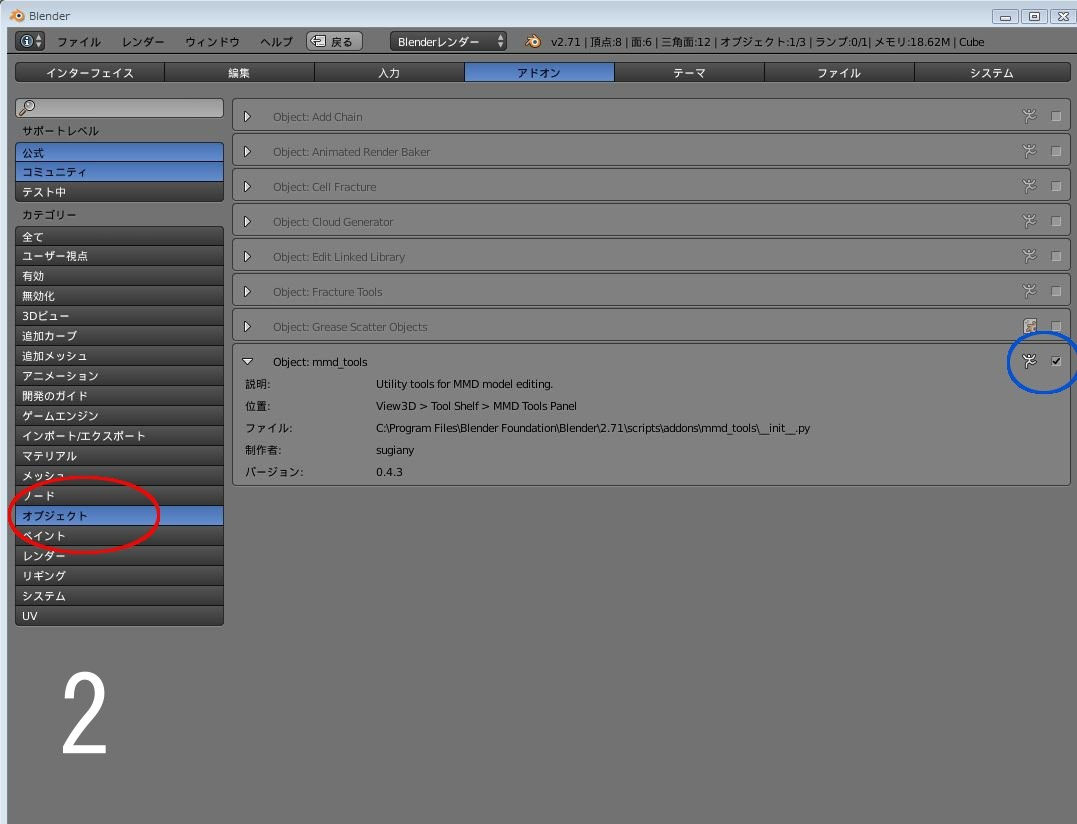Viewport: 1077px width, 824px height.
Task: Open the ヘルプ menu
Action: click(276, 42)
